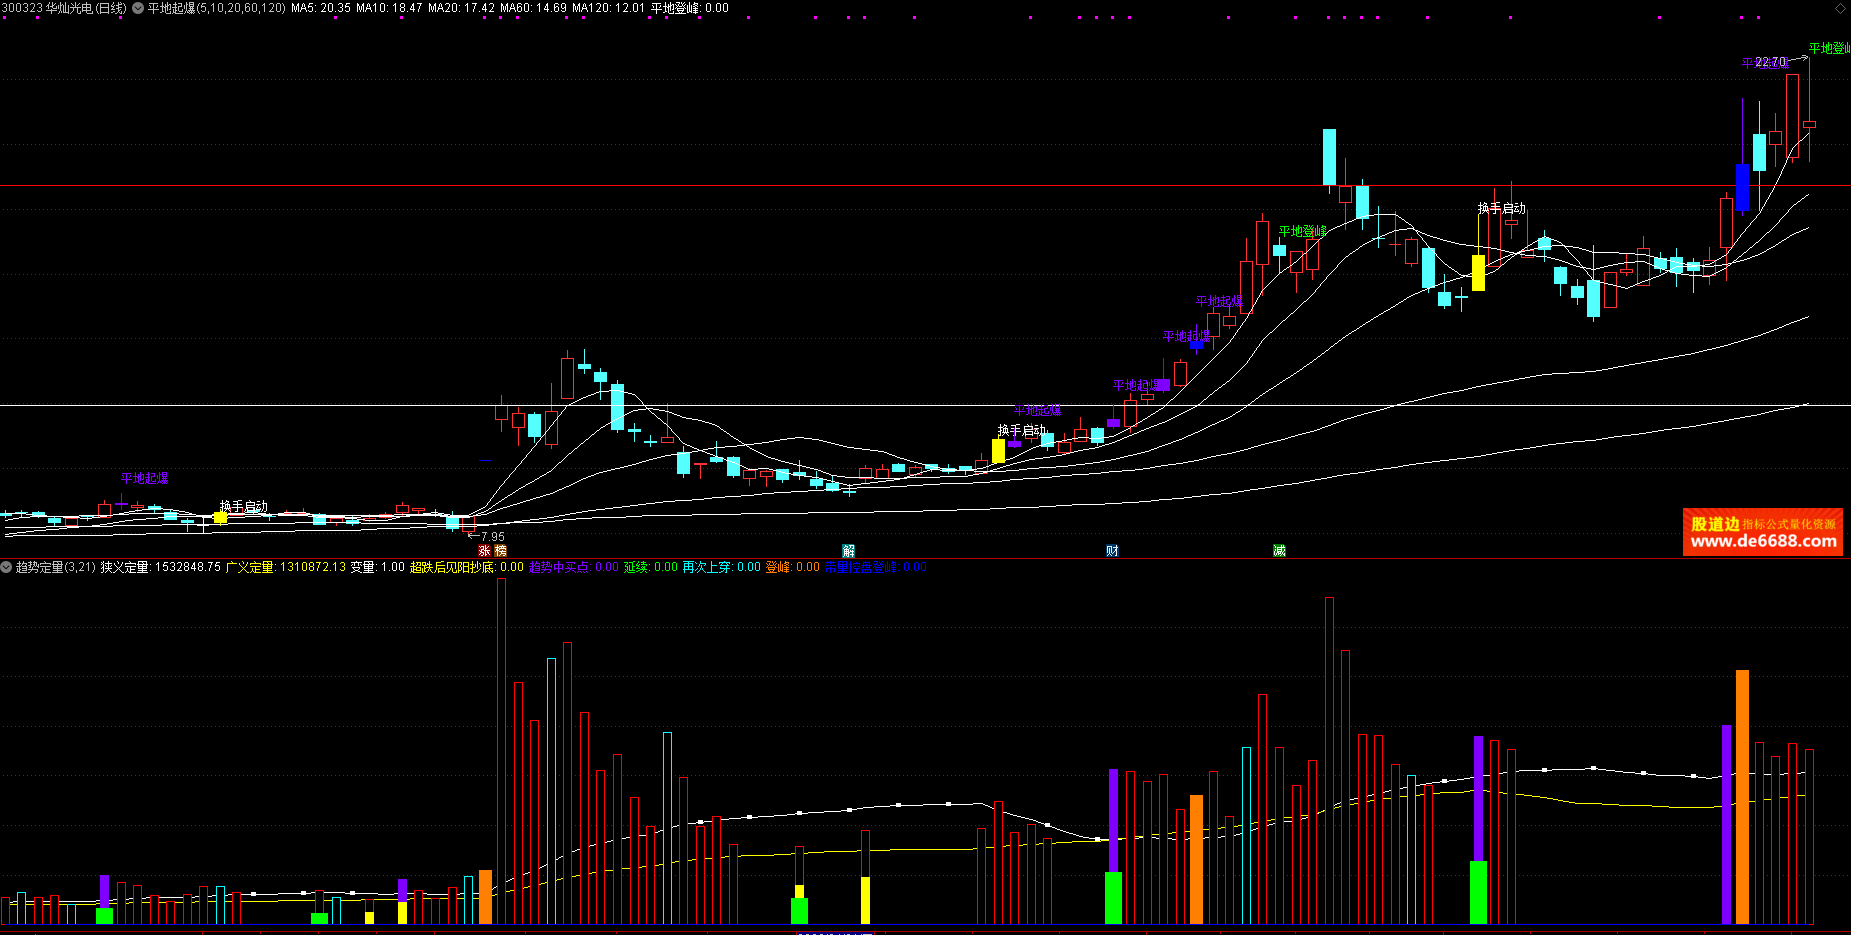Click the MA60: 14.69 readout

pos(533,8)
